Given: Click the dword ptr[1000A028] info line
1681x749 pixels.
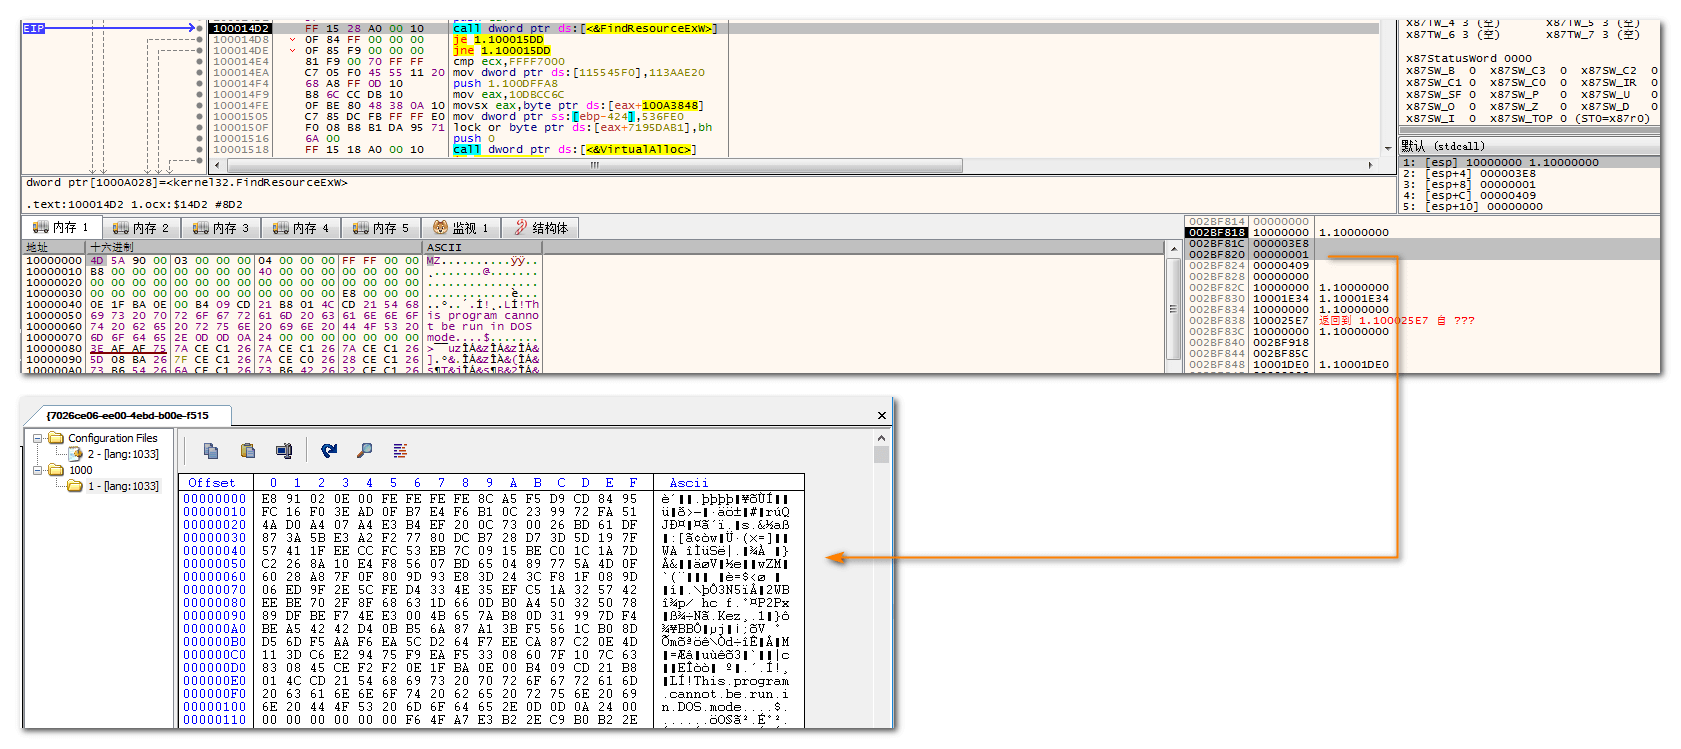Looking at the screenshot, I should tap(186, 182).
